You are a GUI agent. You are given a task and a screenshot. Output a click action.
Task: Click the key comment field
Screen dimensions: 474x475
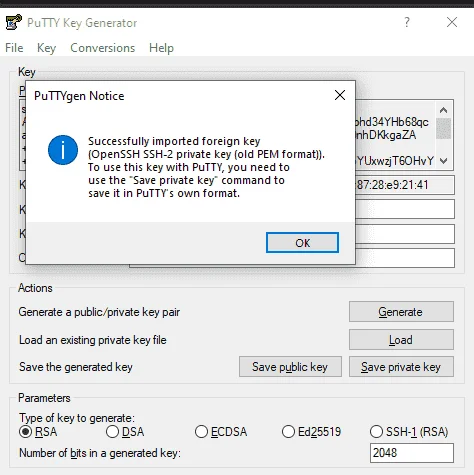point(404,209)
